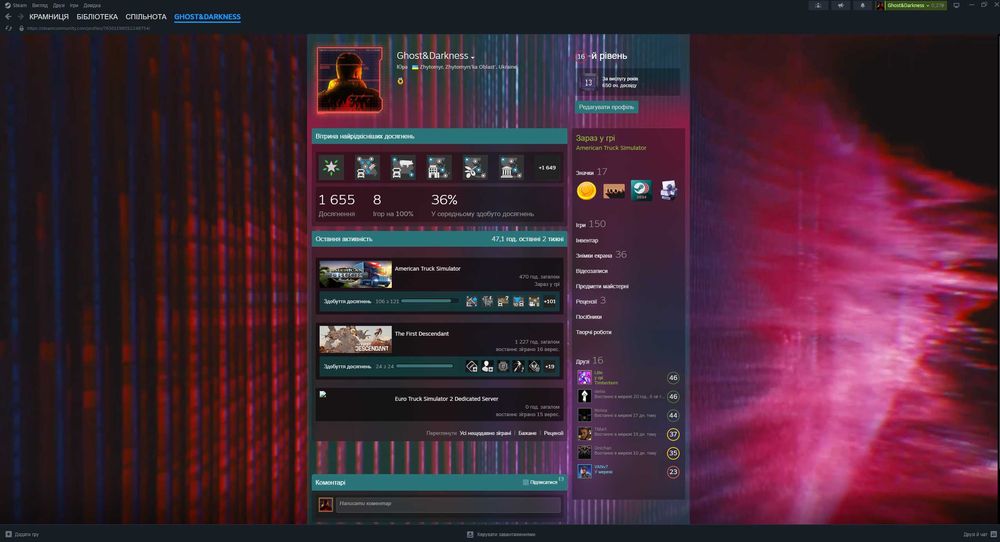This screenshot has height=542, width=1000.
Task: Show the +1 649 more achievements
Action: click(x=547, y=168)
